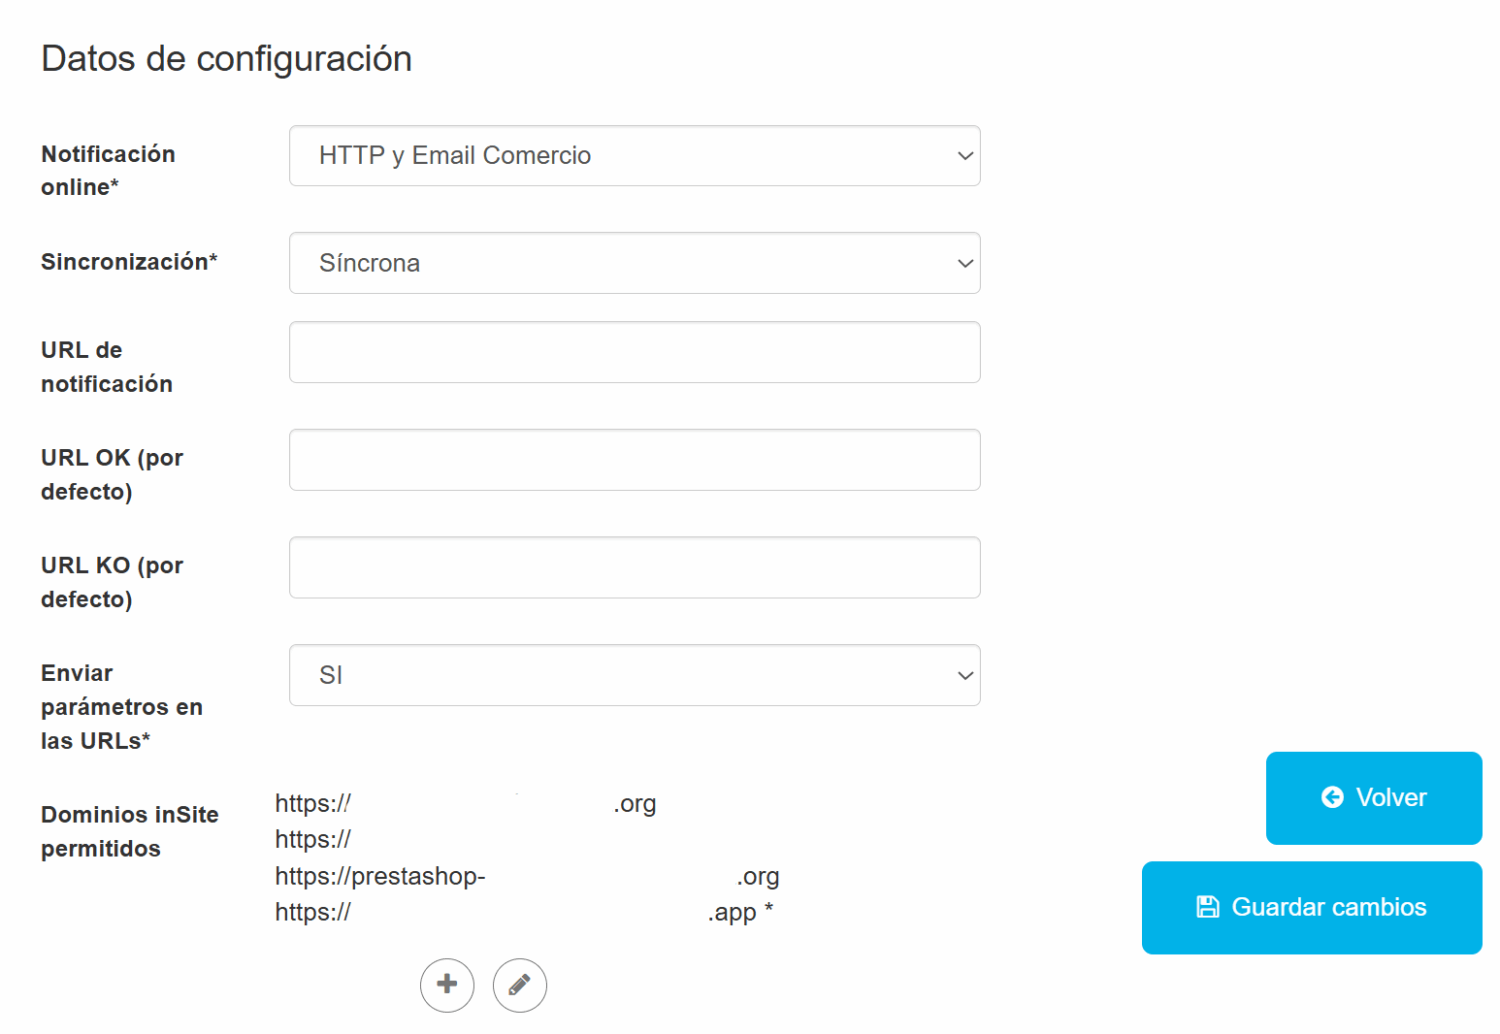This screenshot has width=1500, height=1034.
Task: Select the prestashop domain entry
Action: click(x=526, y=877)
